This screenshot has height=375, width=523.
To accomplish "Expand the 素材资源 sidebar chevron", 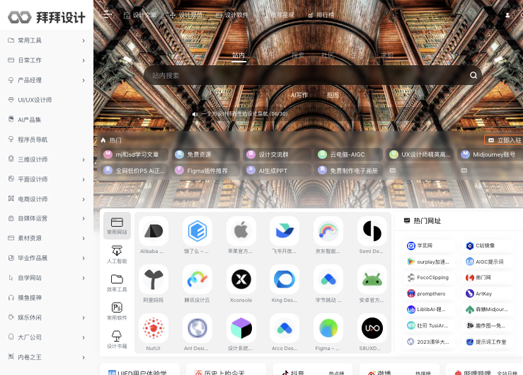I will (83, 238).
